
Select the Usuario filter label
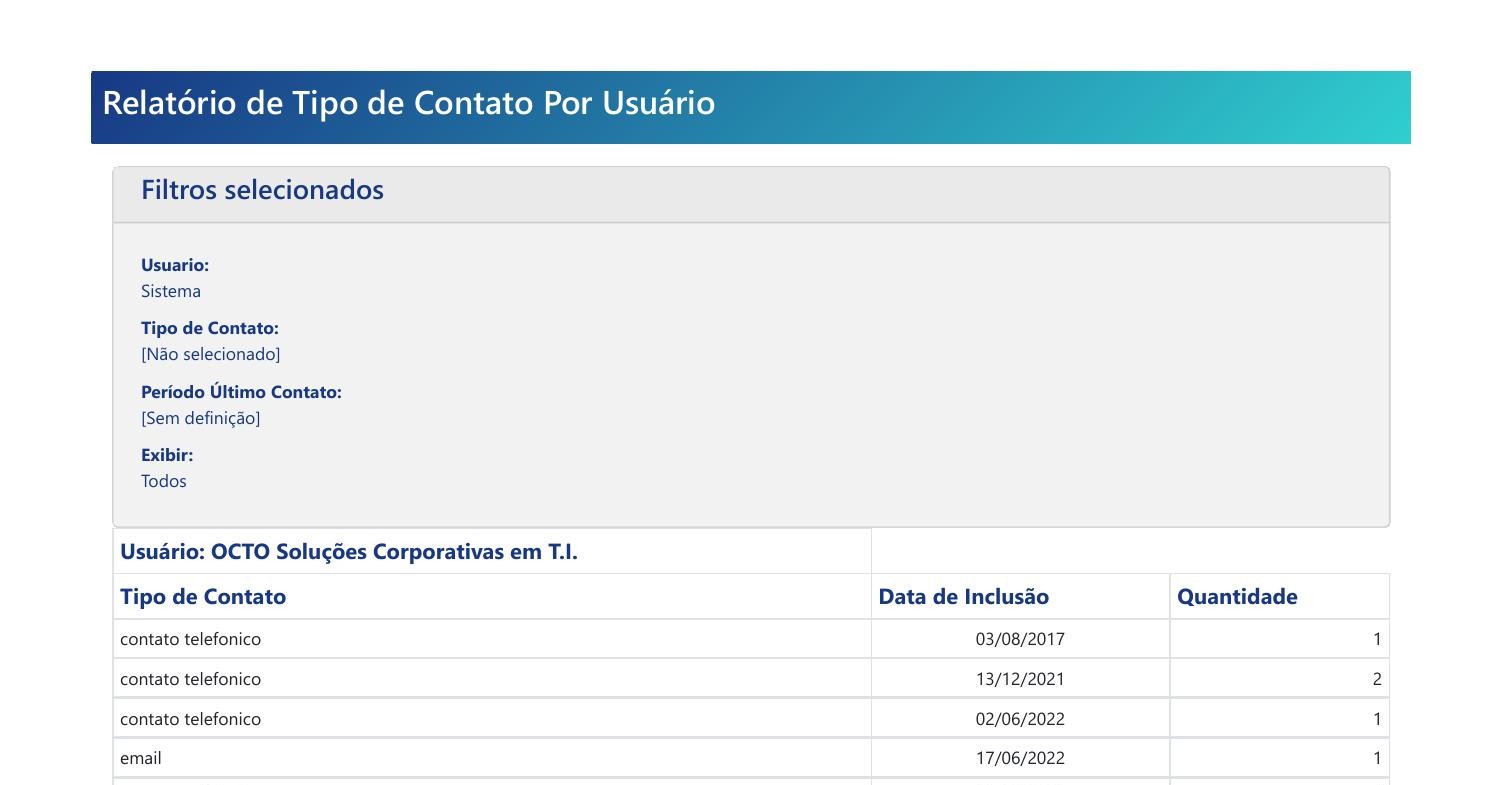tap(175, 265)
